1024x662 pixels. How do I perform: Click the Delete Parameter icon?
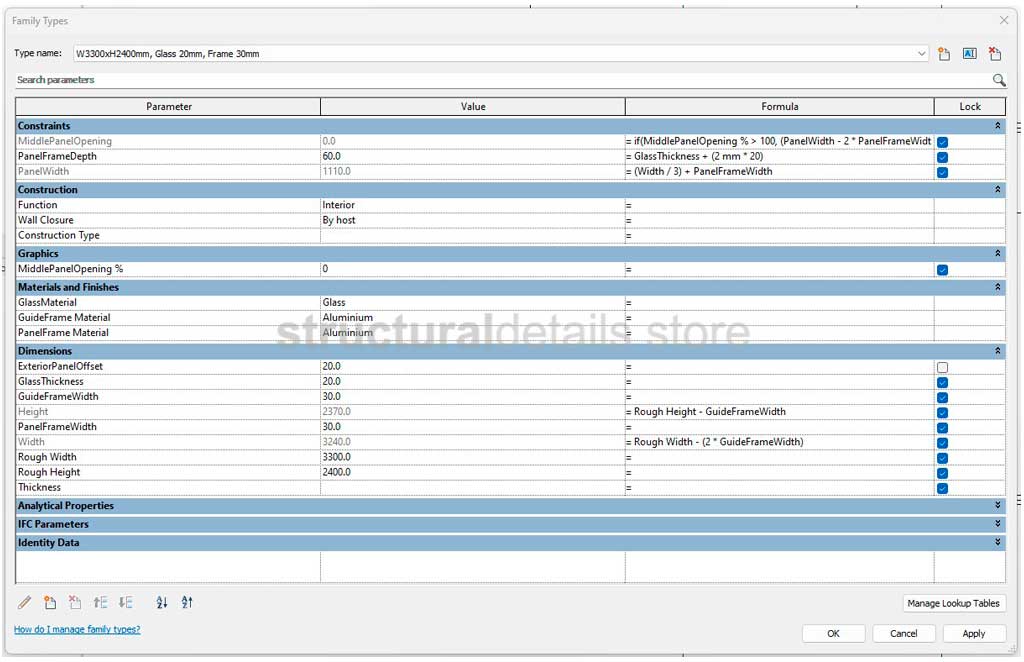(x=75, y=602)
